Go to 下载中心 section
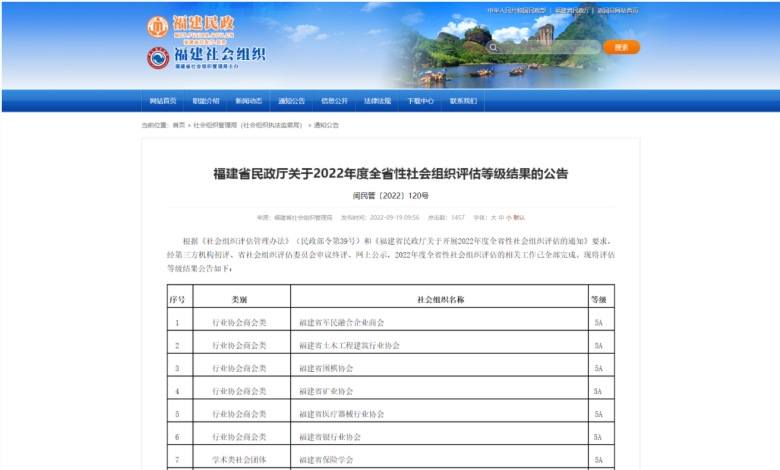Screen dimensions: 780x470 420,101
